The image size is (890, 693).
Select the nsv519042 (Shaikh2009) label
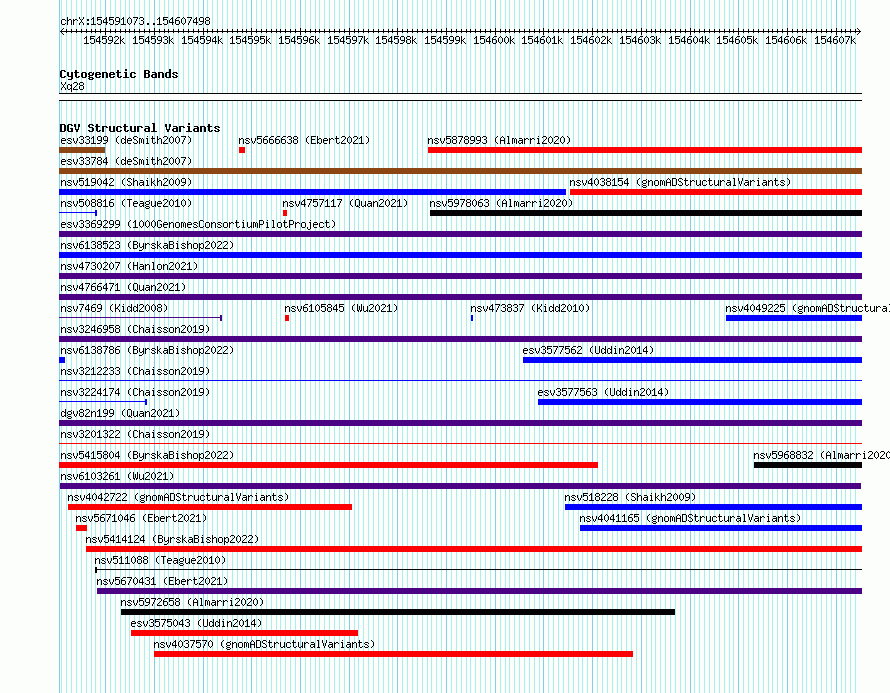click(126, 182)
